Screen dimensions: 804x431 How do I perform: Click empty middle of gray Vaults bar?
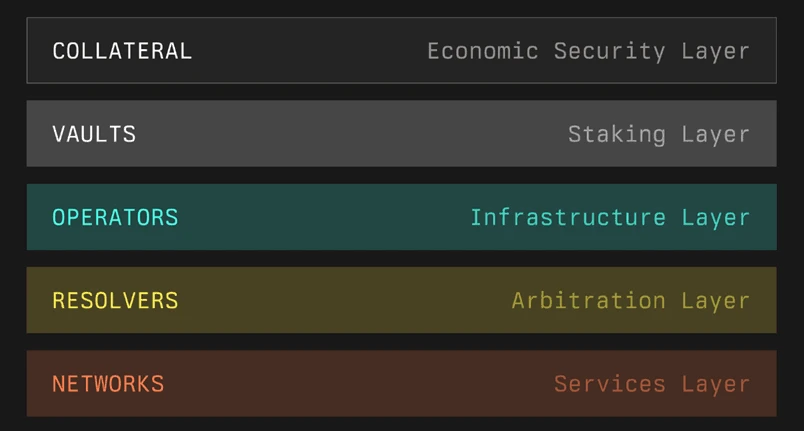[350, 134]
